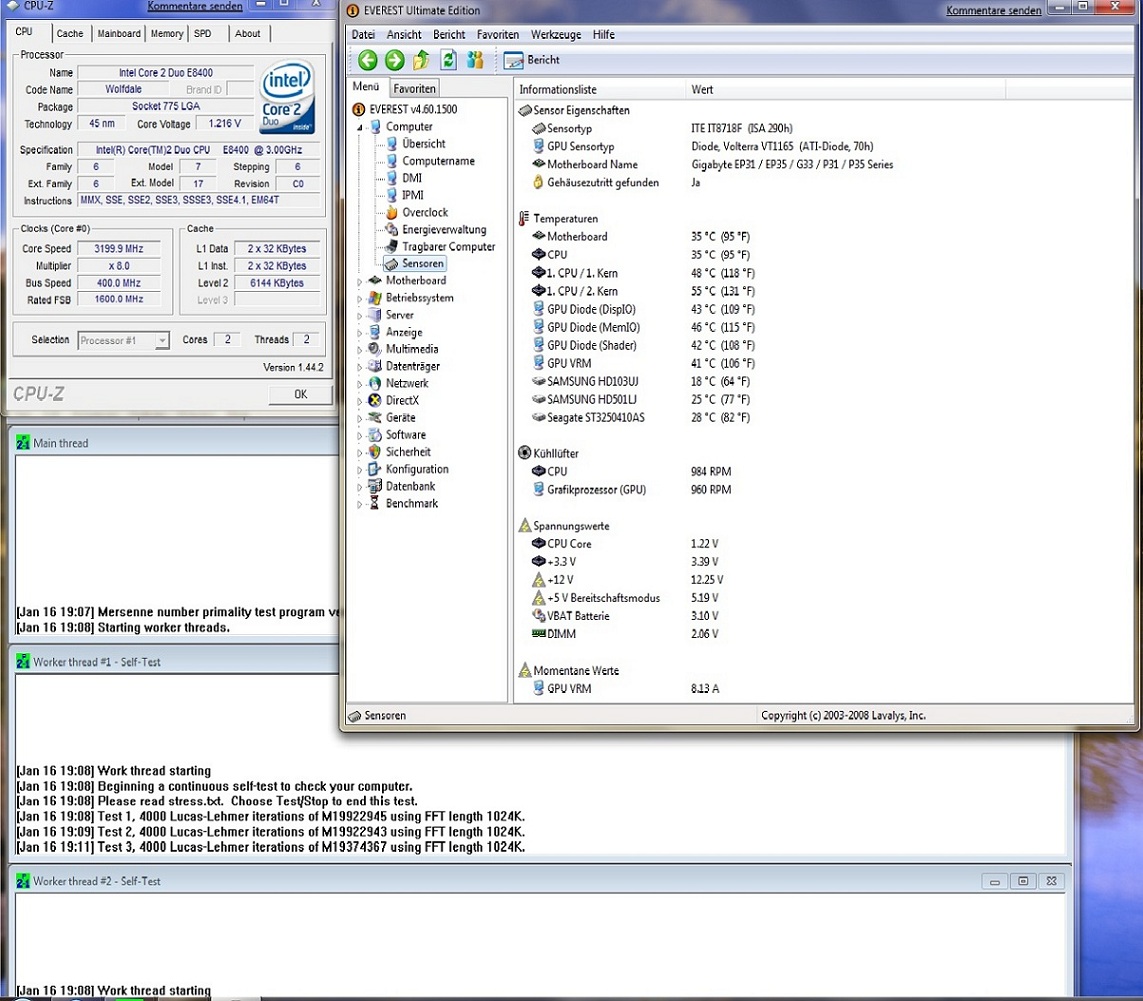Click the Up folder arrow toolbar icon

pos(421,60)
